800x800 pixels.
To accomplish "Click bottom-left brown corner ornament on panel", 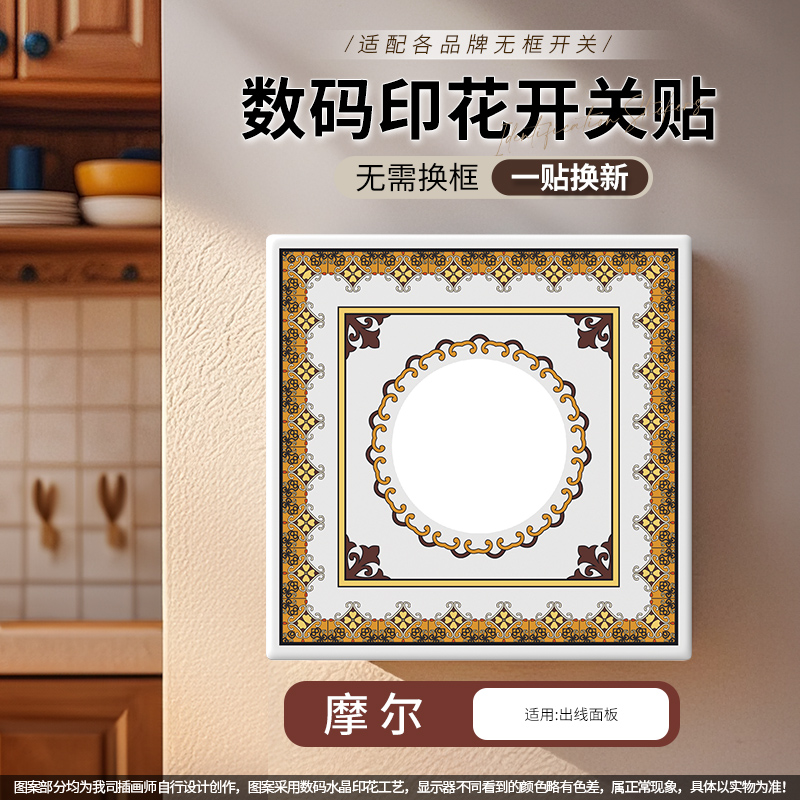I will point(365,558).
